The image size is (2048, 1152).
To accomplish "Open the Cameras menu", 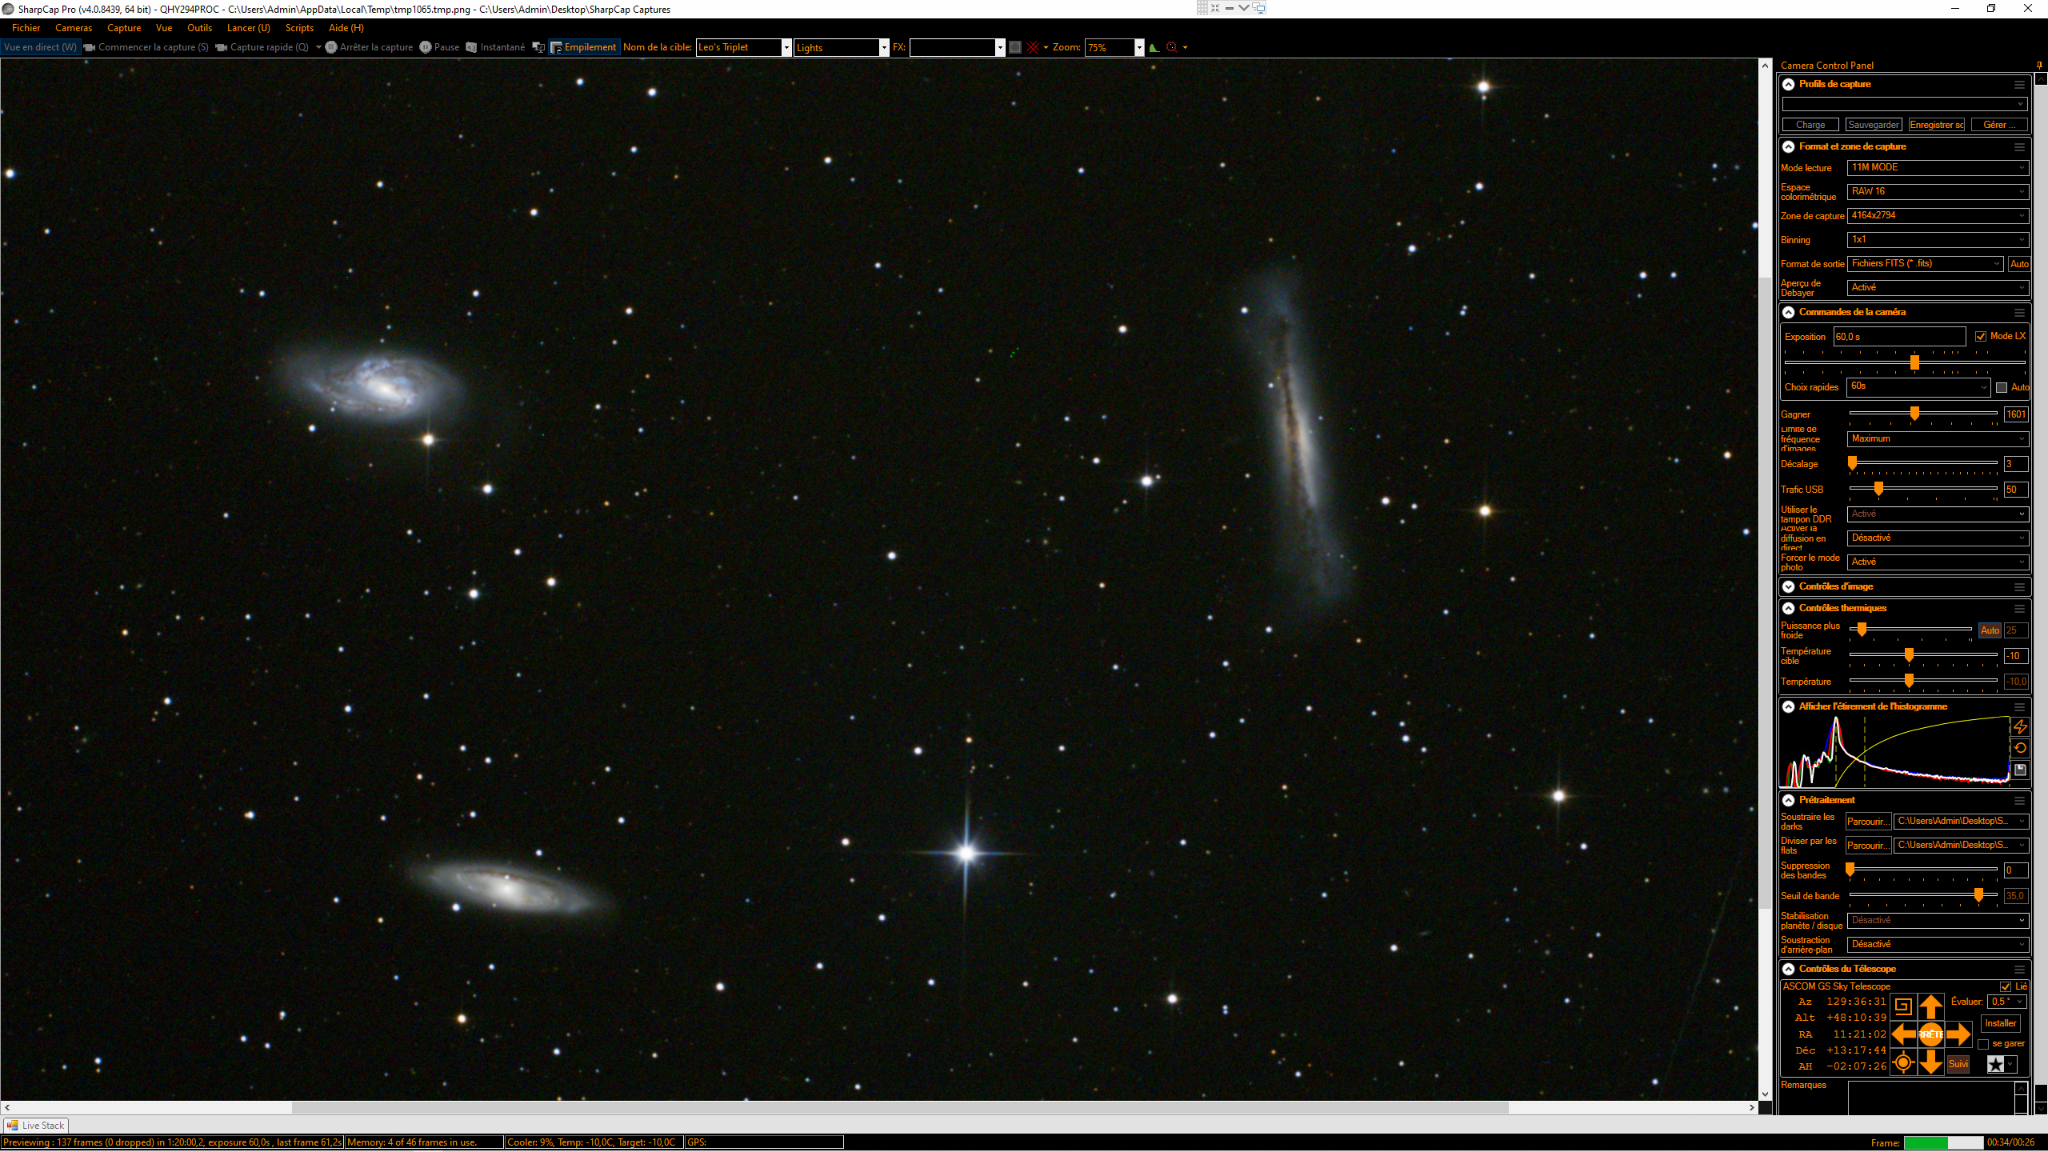I will [73, 28].
